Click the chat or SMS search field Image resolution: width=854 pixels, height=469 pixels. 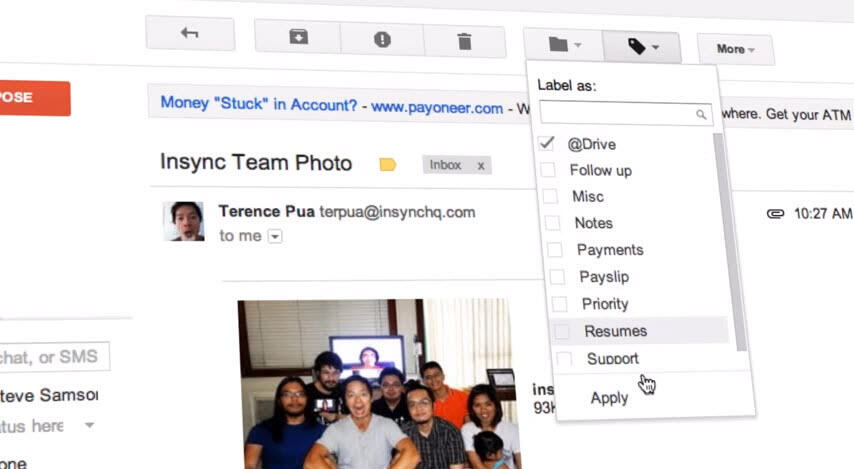click(53, 357)
